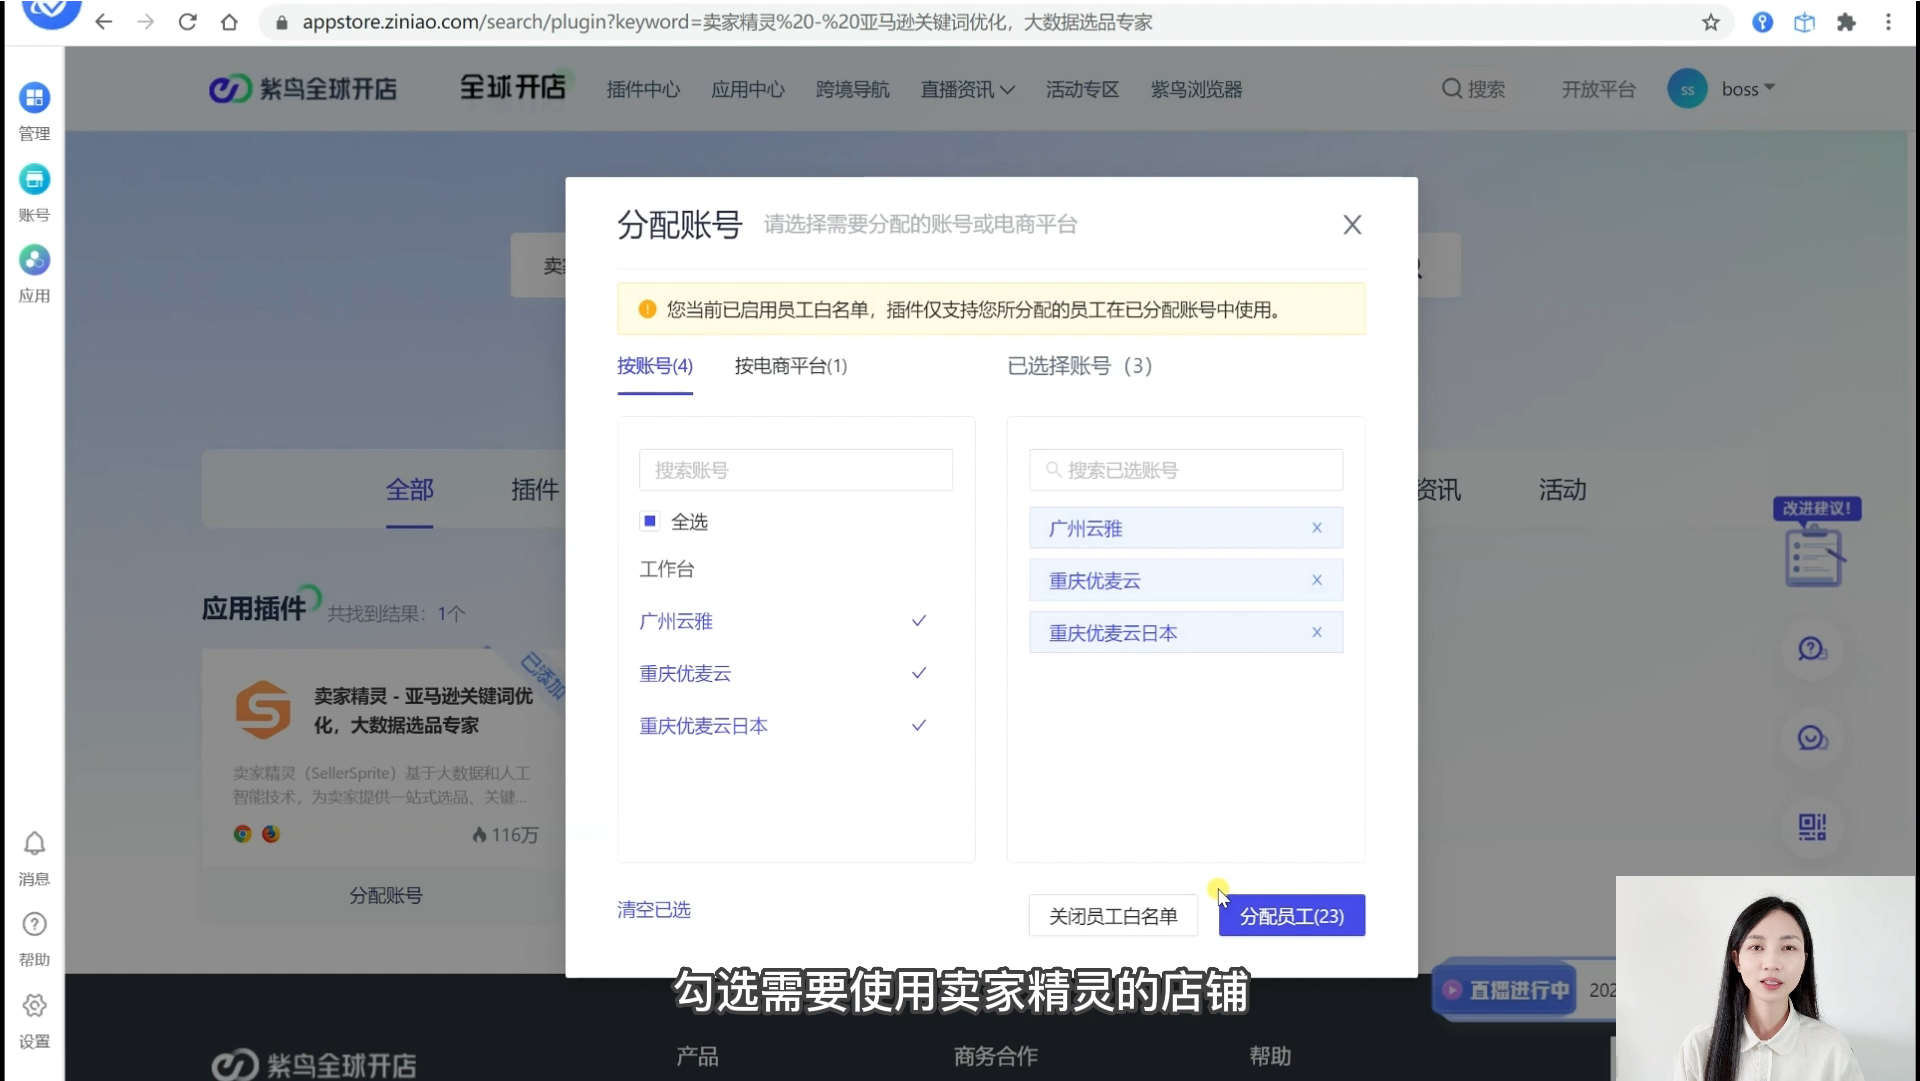Switch to the 按电商平台(1) tab
1920x1081 pixels.
(791, 366)
